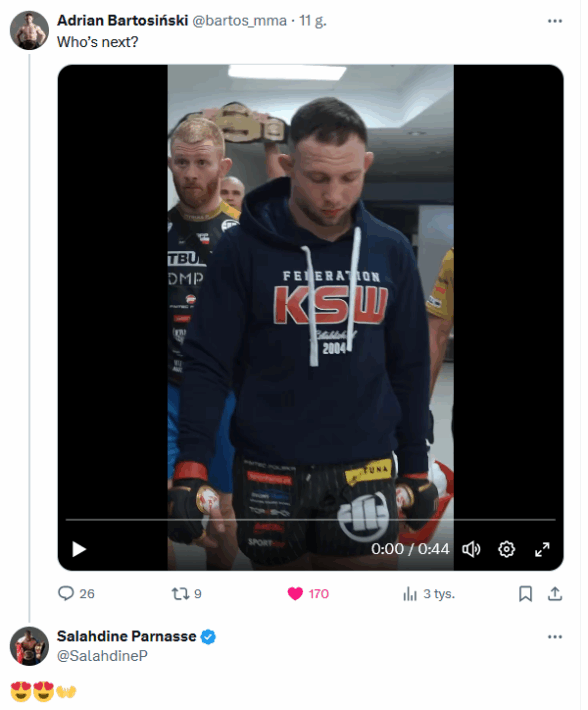Open Salahdine Parnasse's profile avatar
Screen dimensions: 588x710
[x=29, y=646]
